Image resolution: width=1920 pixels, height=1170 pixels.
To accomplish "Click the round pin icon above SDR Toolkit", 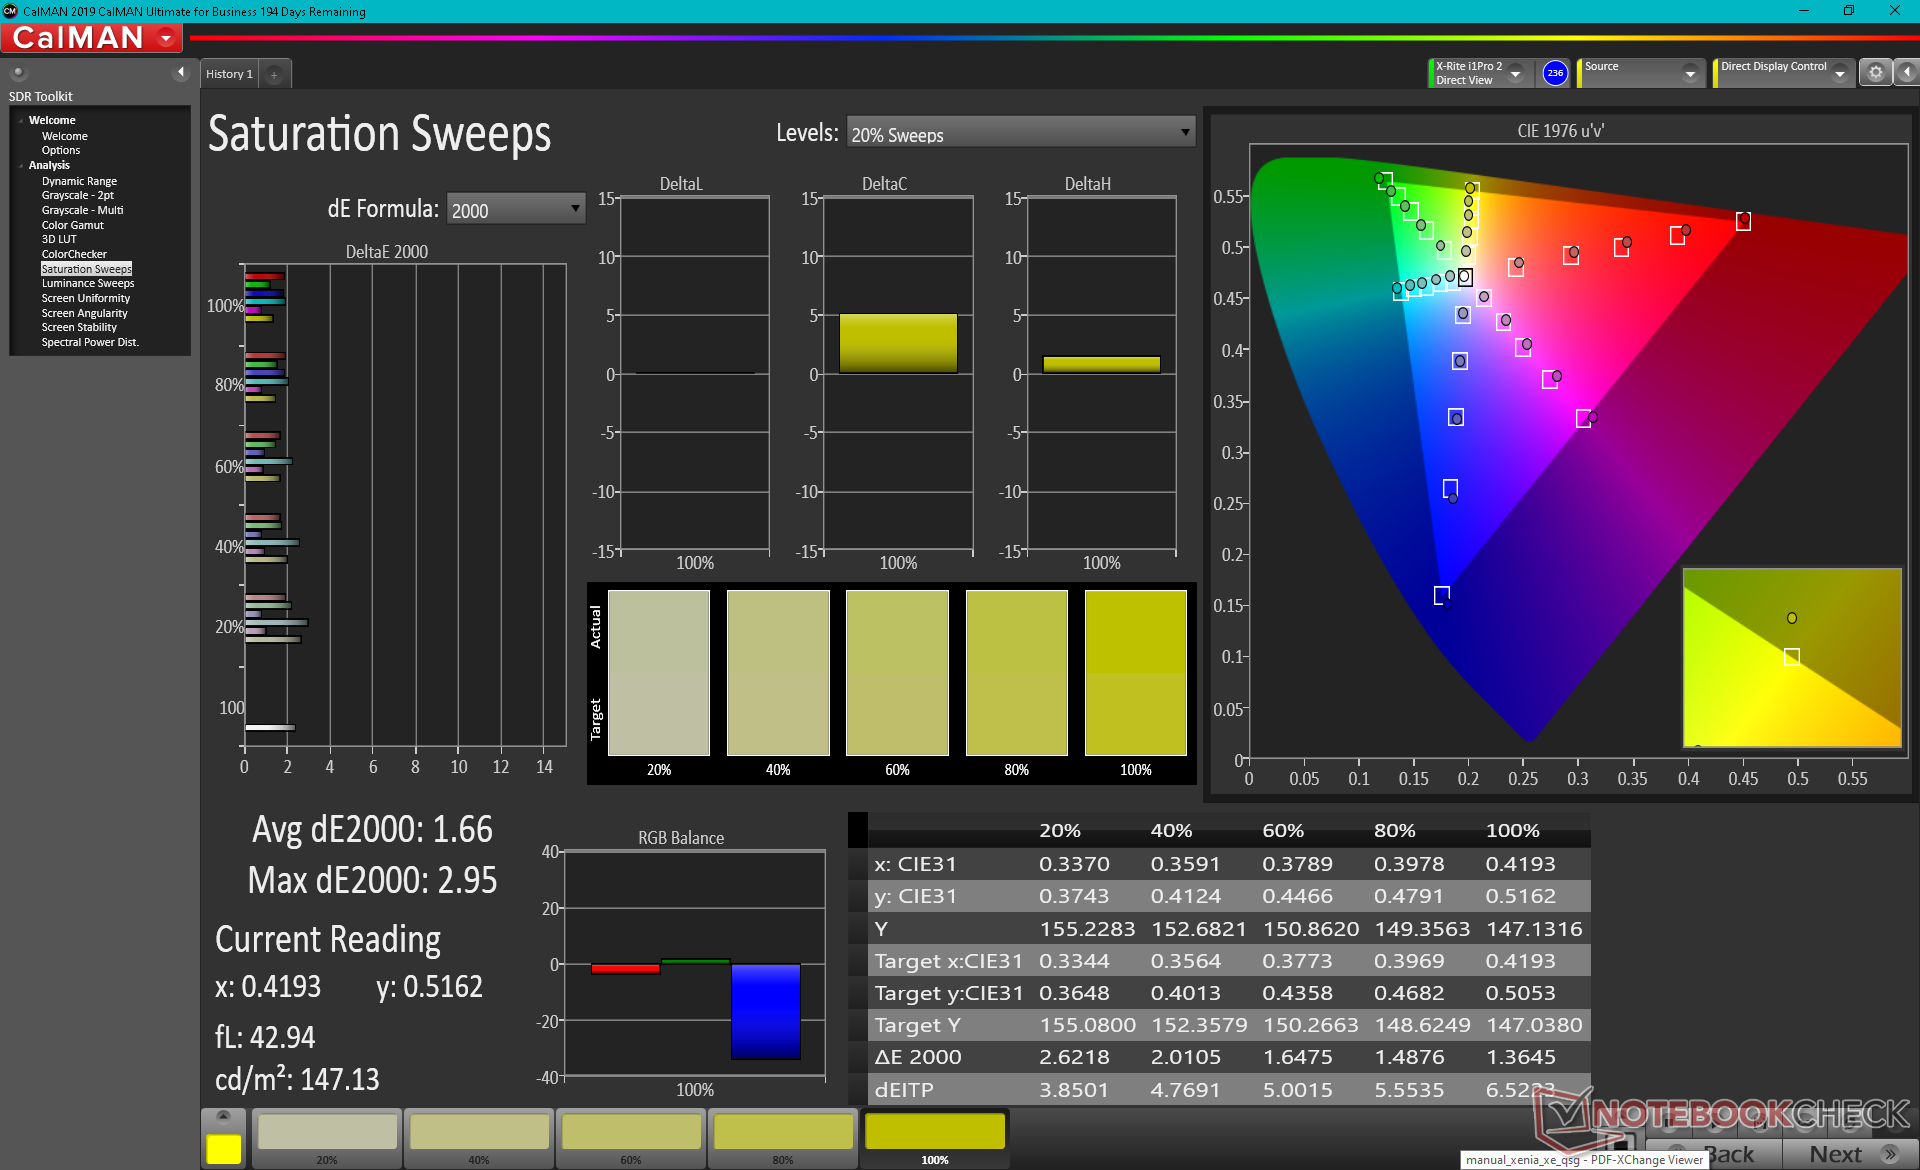I will point(18,72).
